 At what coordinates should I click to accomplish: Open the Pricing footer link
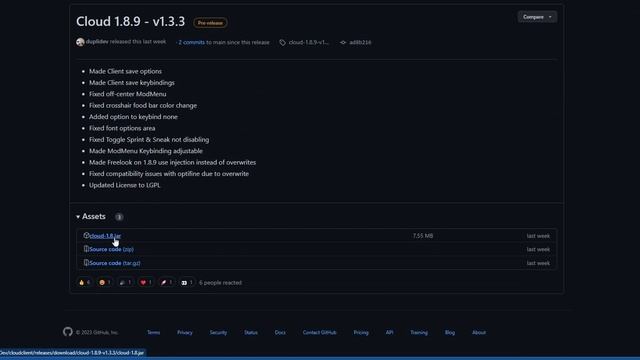point(361,333)
